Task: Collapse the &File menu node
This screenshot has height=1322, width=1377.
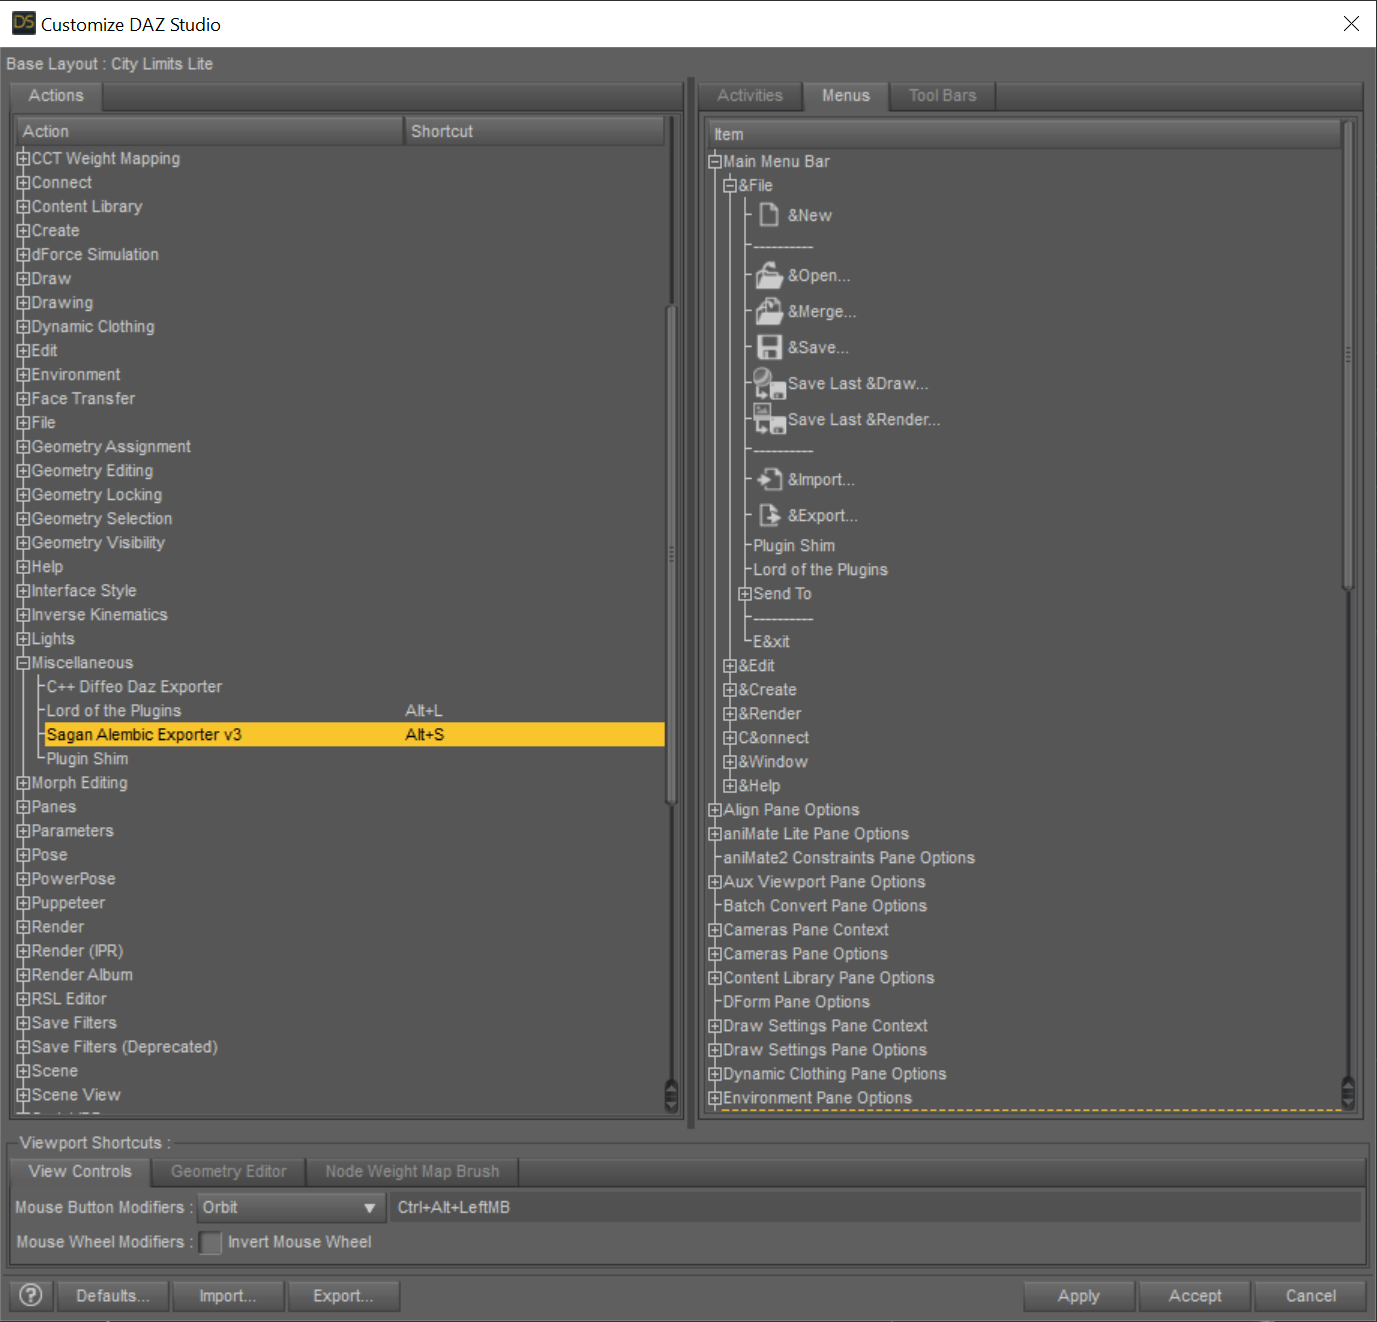Action: click(730, 185)
